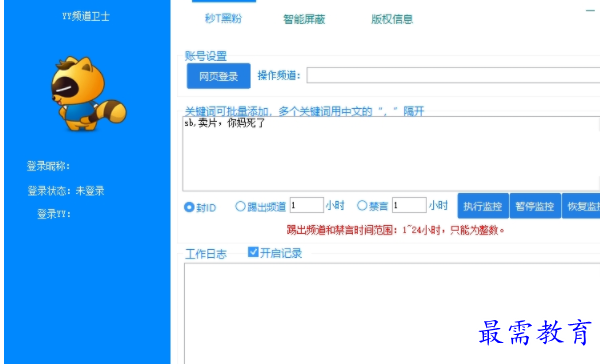
Task: Click inside the 工作日志 log area
Action: pyautogui.click(x=392, y=313)
